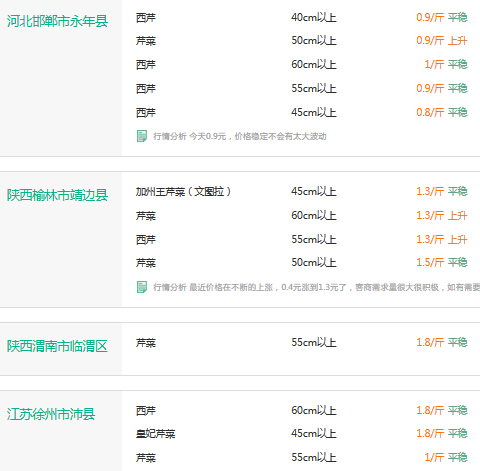The height and width of the screenshot is (471, 480).
Task: Select 加州王芹菜（文图拉）product row
Action: click(301, 191)
